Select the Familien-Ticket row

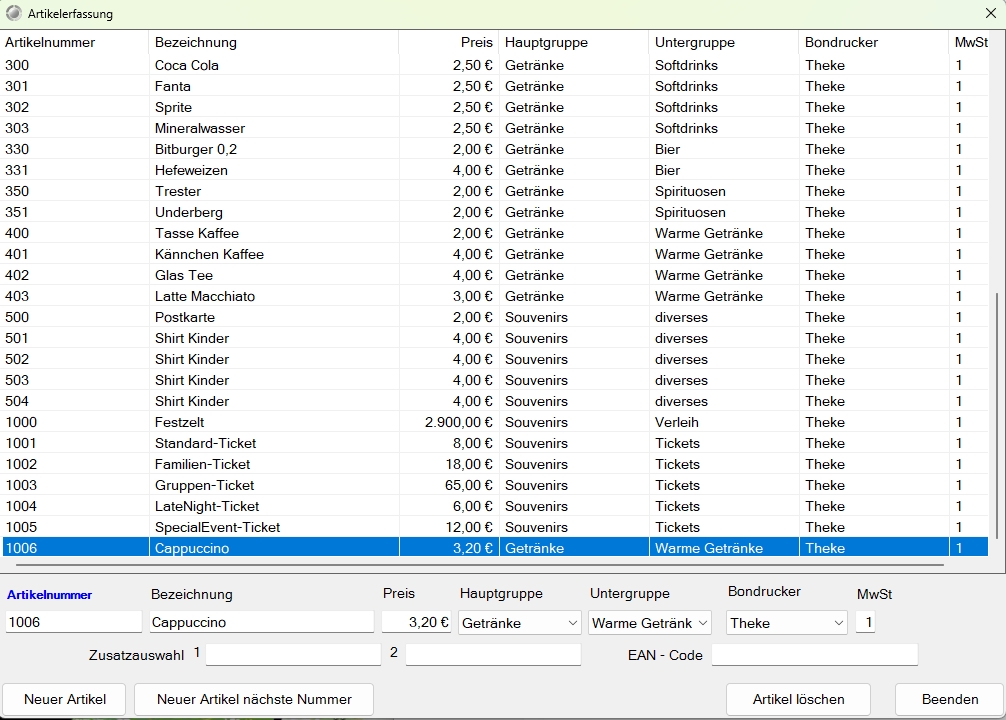[495, 465]
